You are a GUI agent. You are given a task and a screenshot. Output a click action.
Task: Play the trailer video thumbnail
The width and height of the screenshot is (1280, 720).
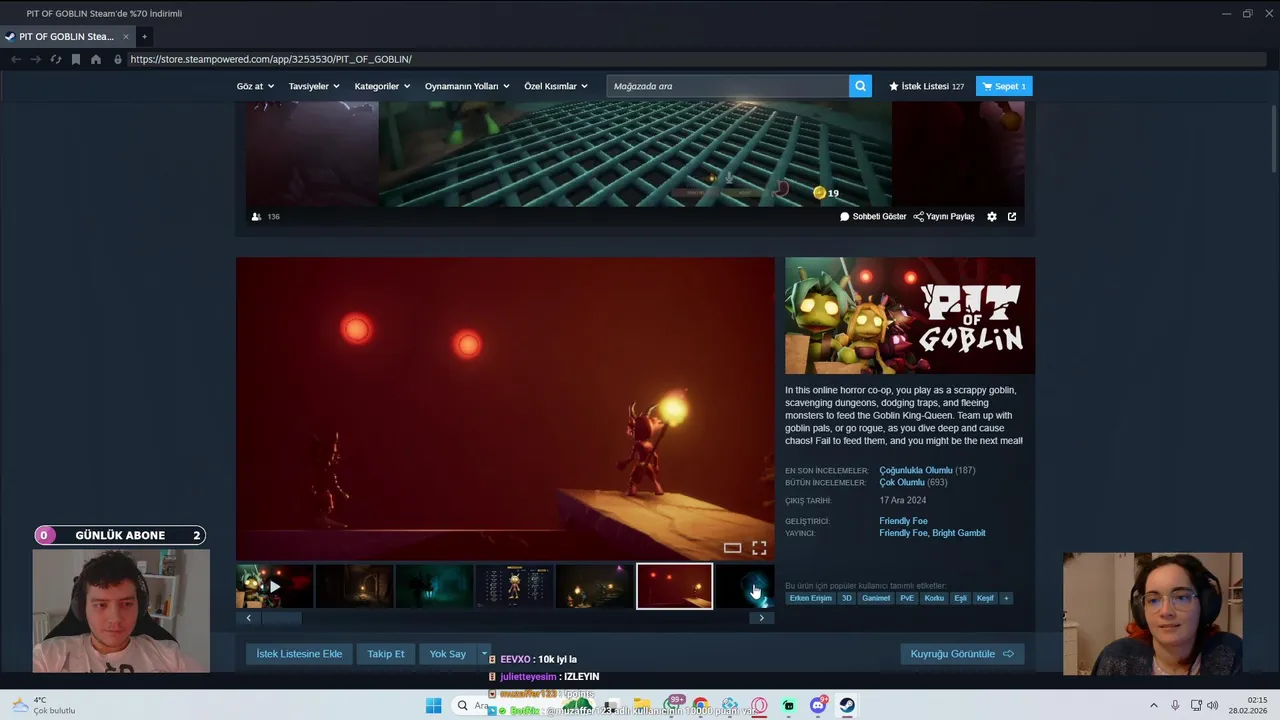coord(275,586)
